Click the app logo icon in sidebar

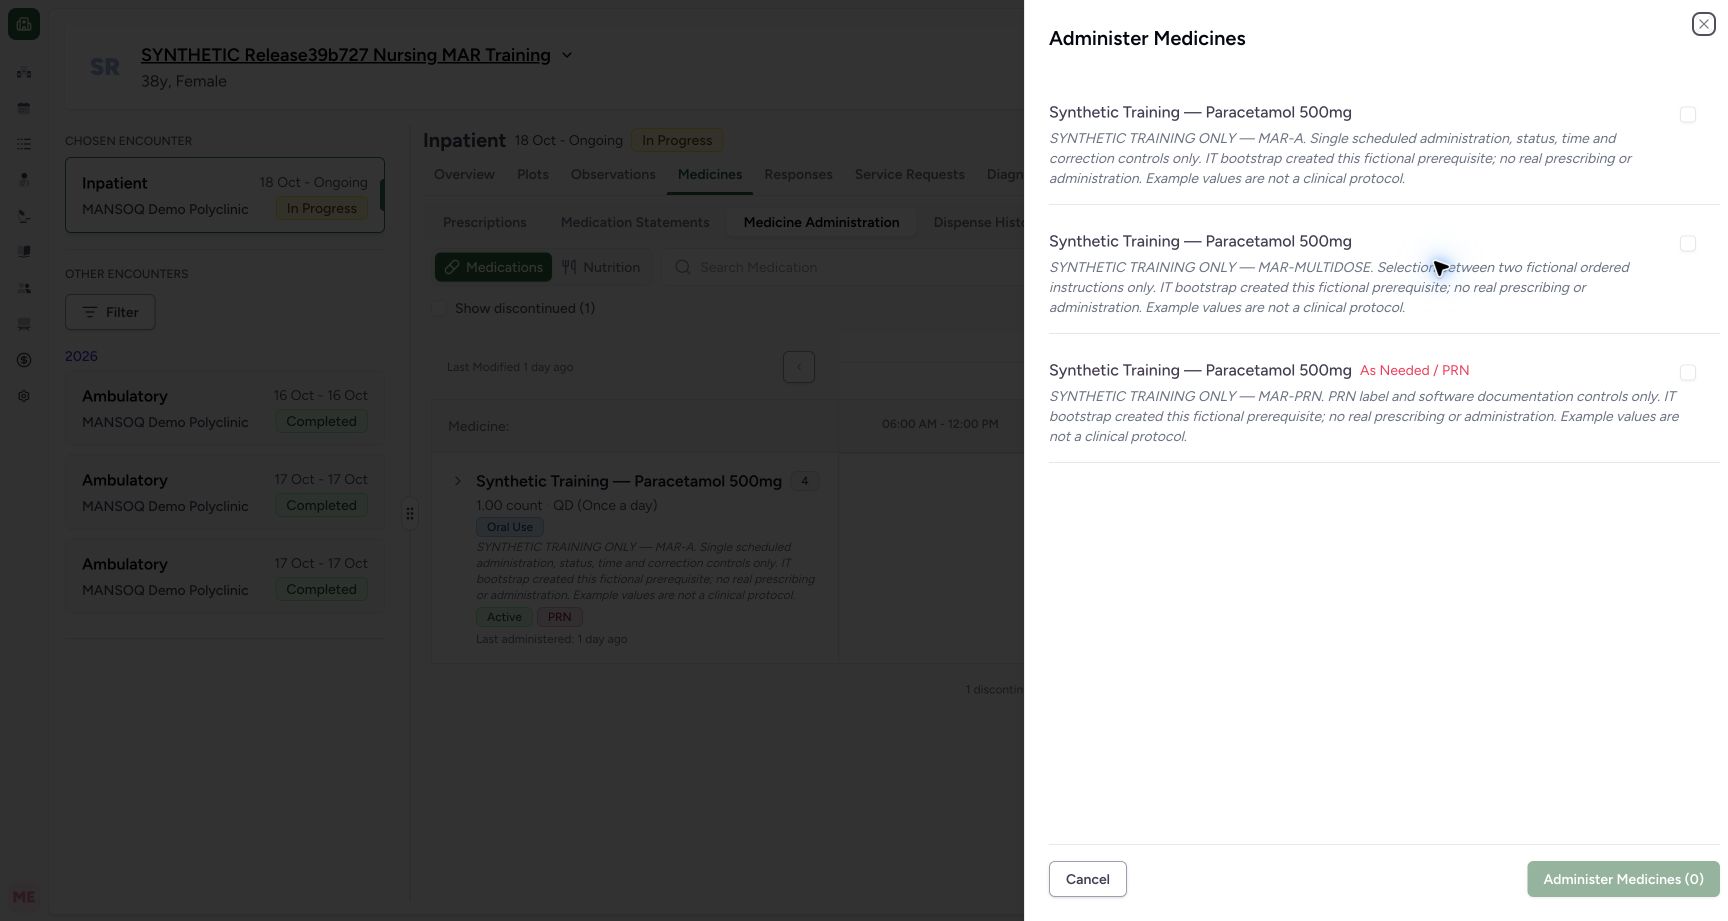[24, 24]
